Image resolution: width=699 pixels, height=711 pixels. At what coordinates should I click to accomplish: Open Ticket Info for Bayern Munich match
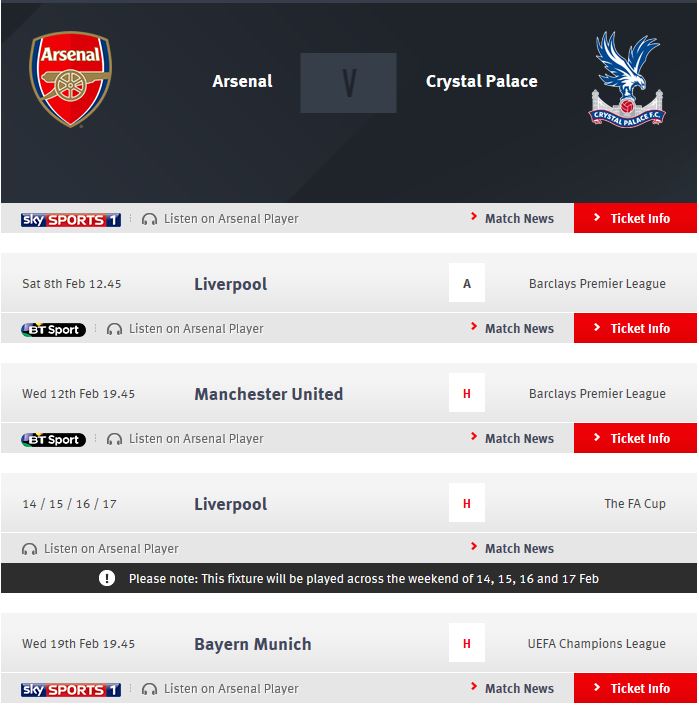(635, 688)
